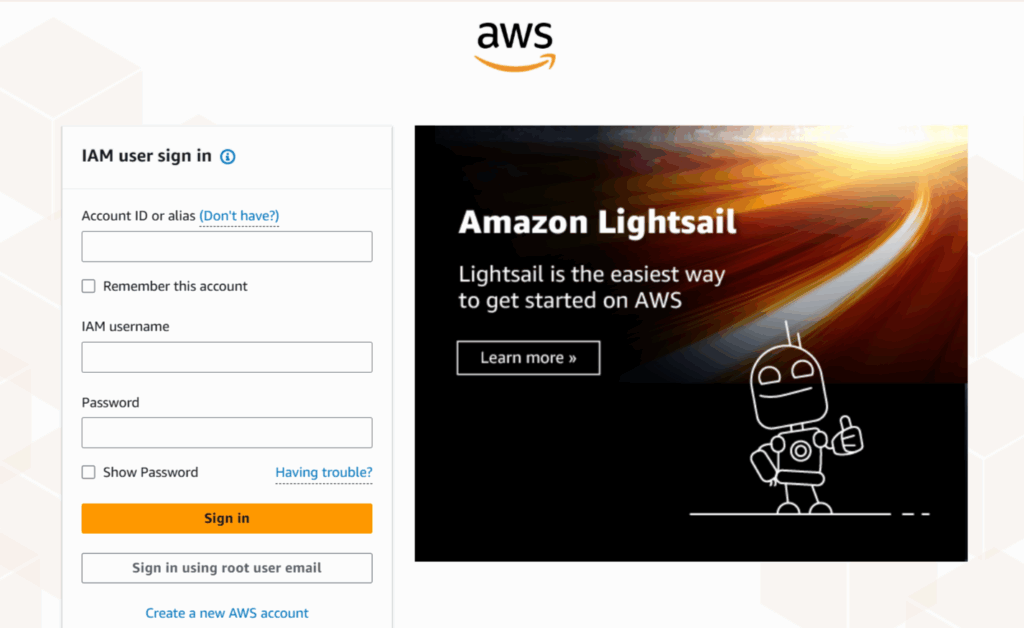Viewport: 1024px width, 628px height.
Task: Click the robot illustration in the Lightsail banner
Action: [797, 420]
